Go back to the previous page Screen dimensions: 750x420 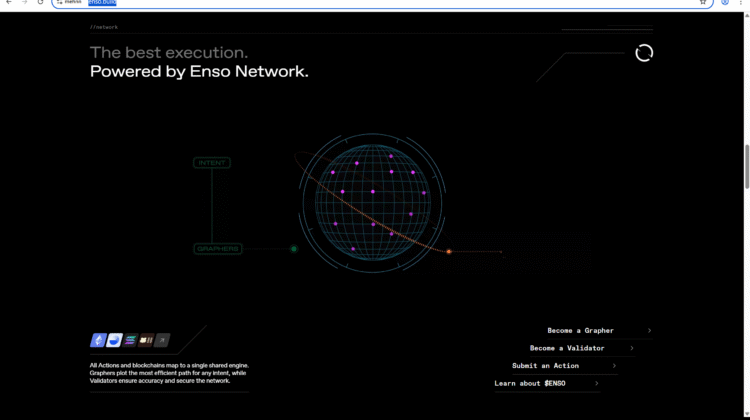point(8,3)
